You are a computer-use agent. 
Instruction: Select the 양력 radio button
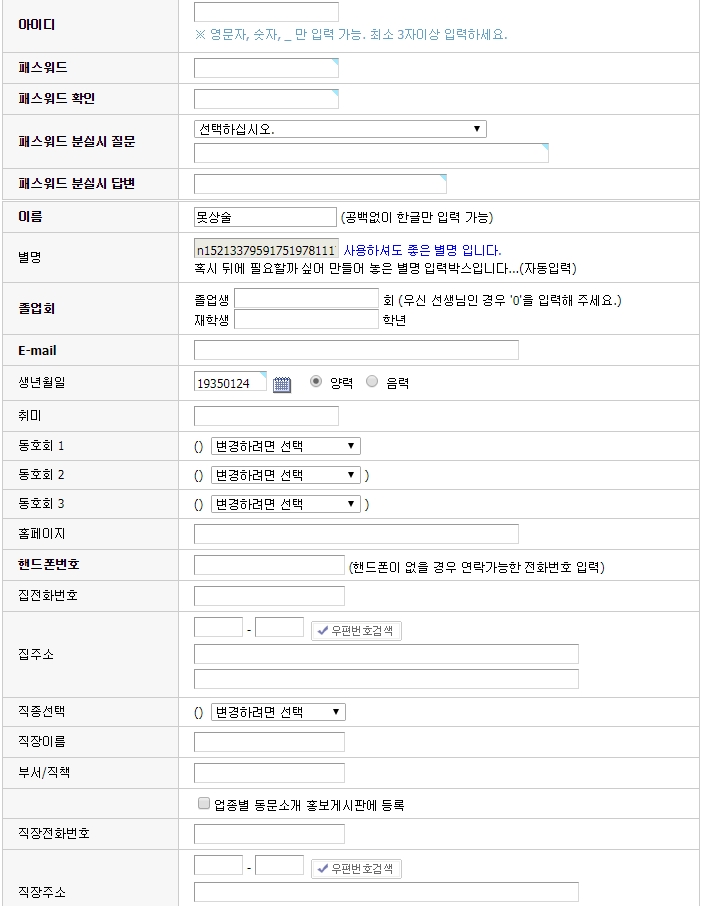point(315,381)
